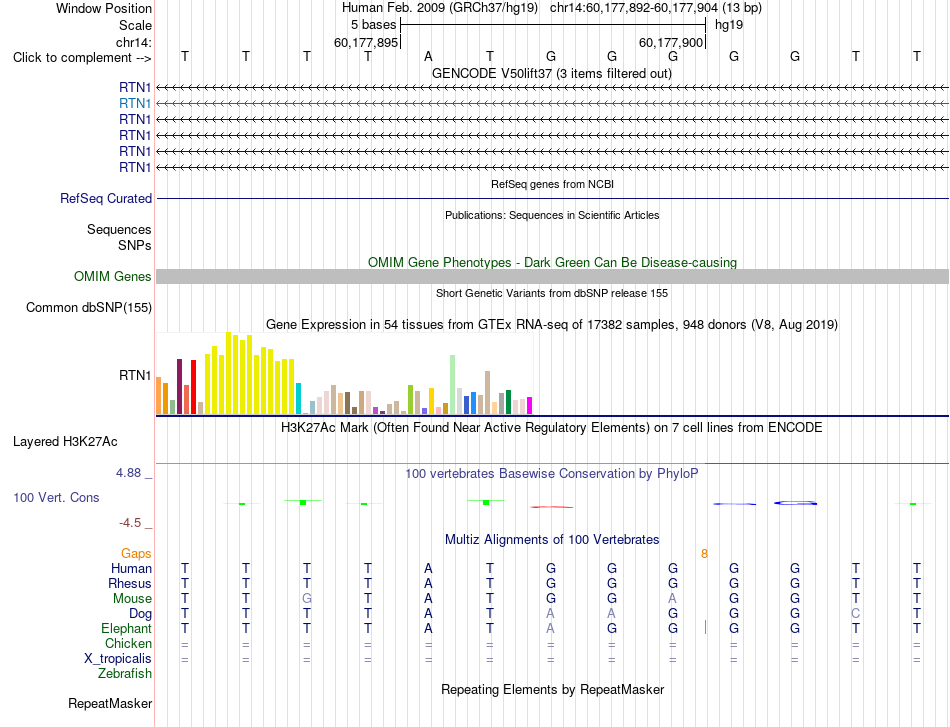Click the 60,177,900 position label
Screen dimensions: 950x727
(671, 42)
